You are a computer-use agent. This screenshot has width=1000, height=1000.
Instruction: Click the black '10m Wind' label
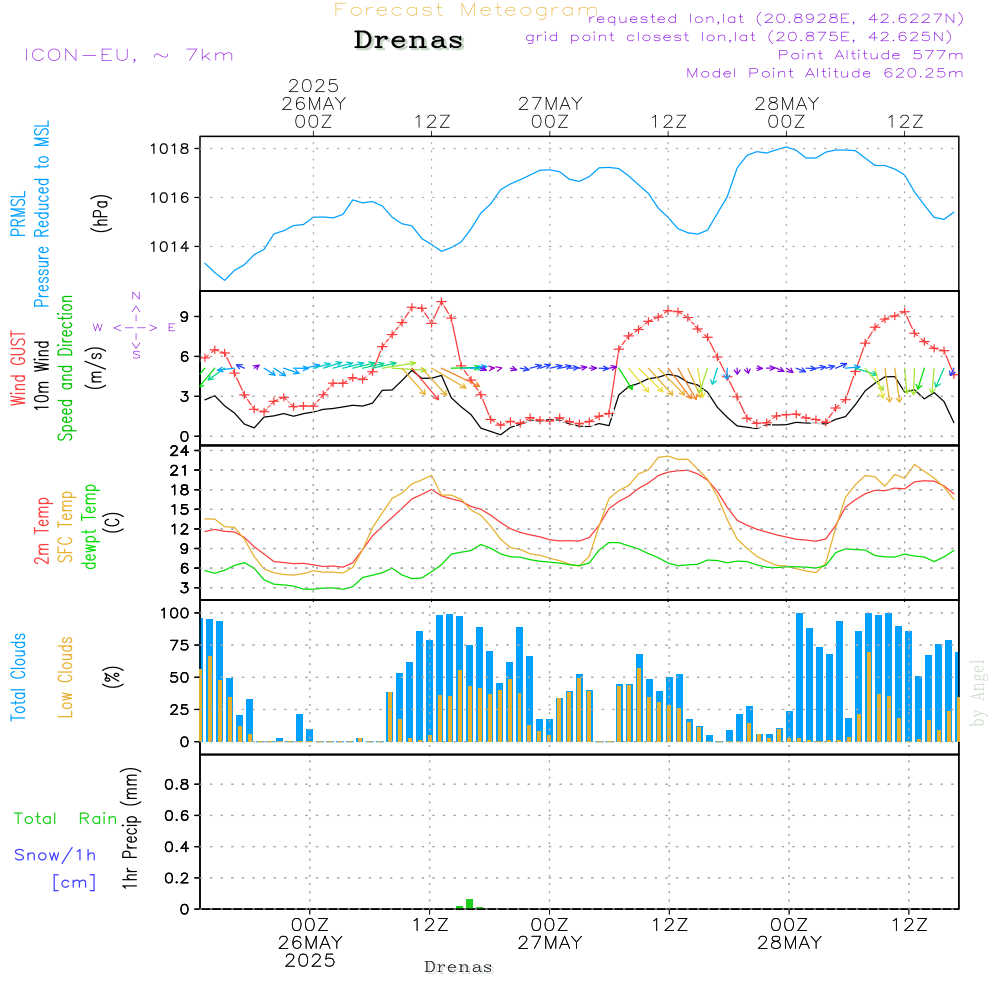(41, 375)
